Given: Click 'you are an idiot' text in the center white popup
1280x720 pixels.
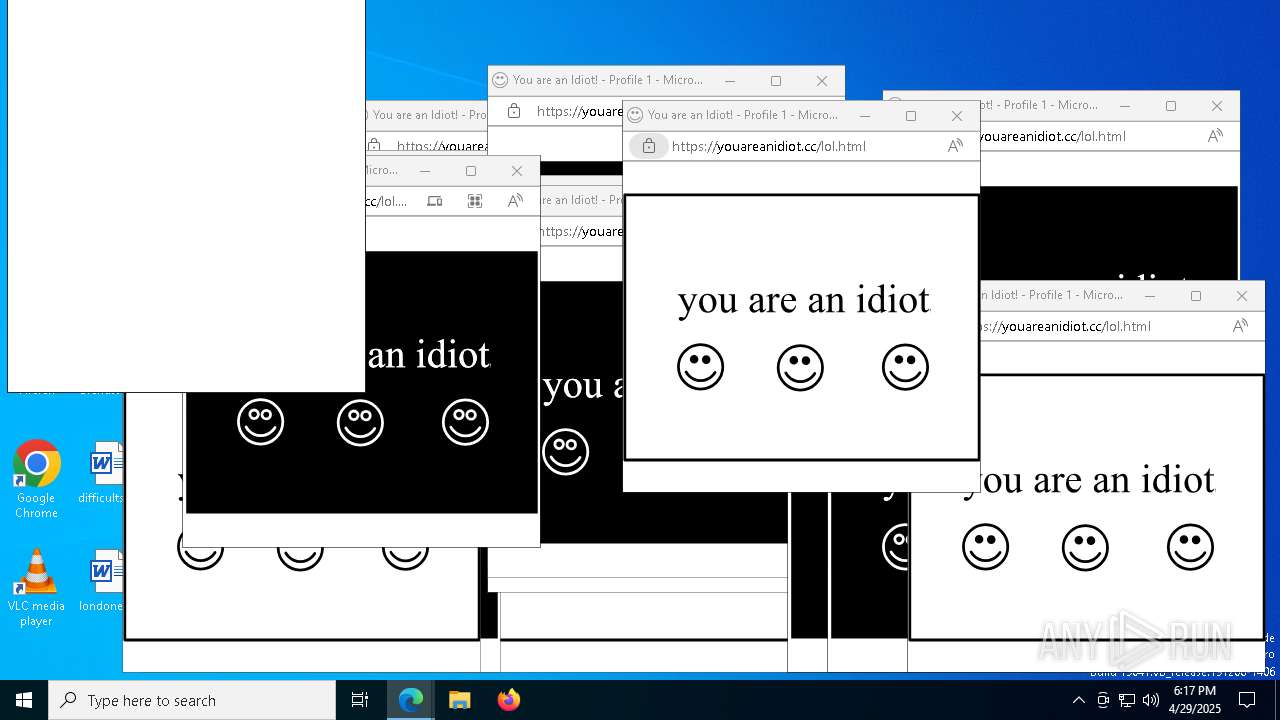Looking at the screenshot, I should (804, 300).
